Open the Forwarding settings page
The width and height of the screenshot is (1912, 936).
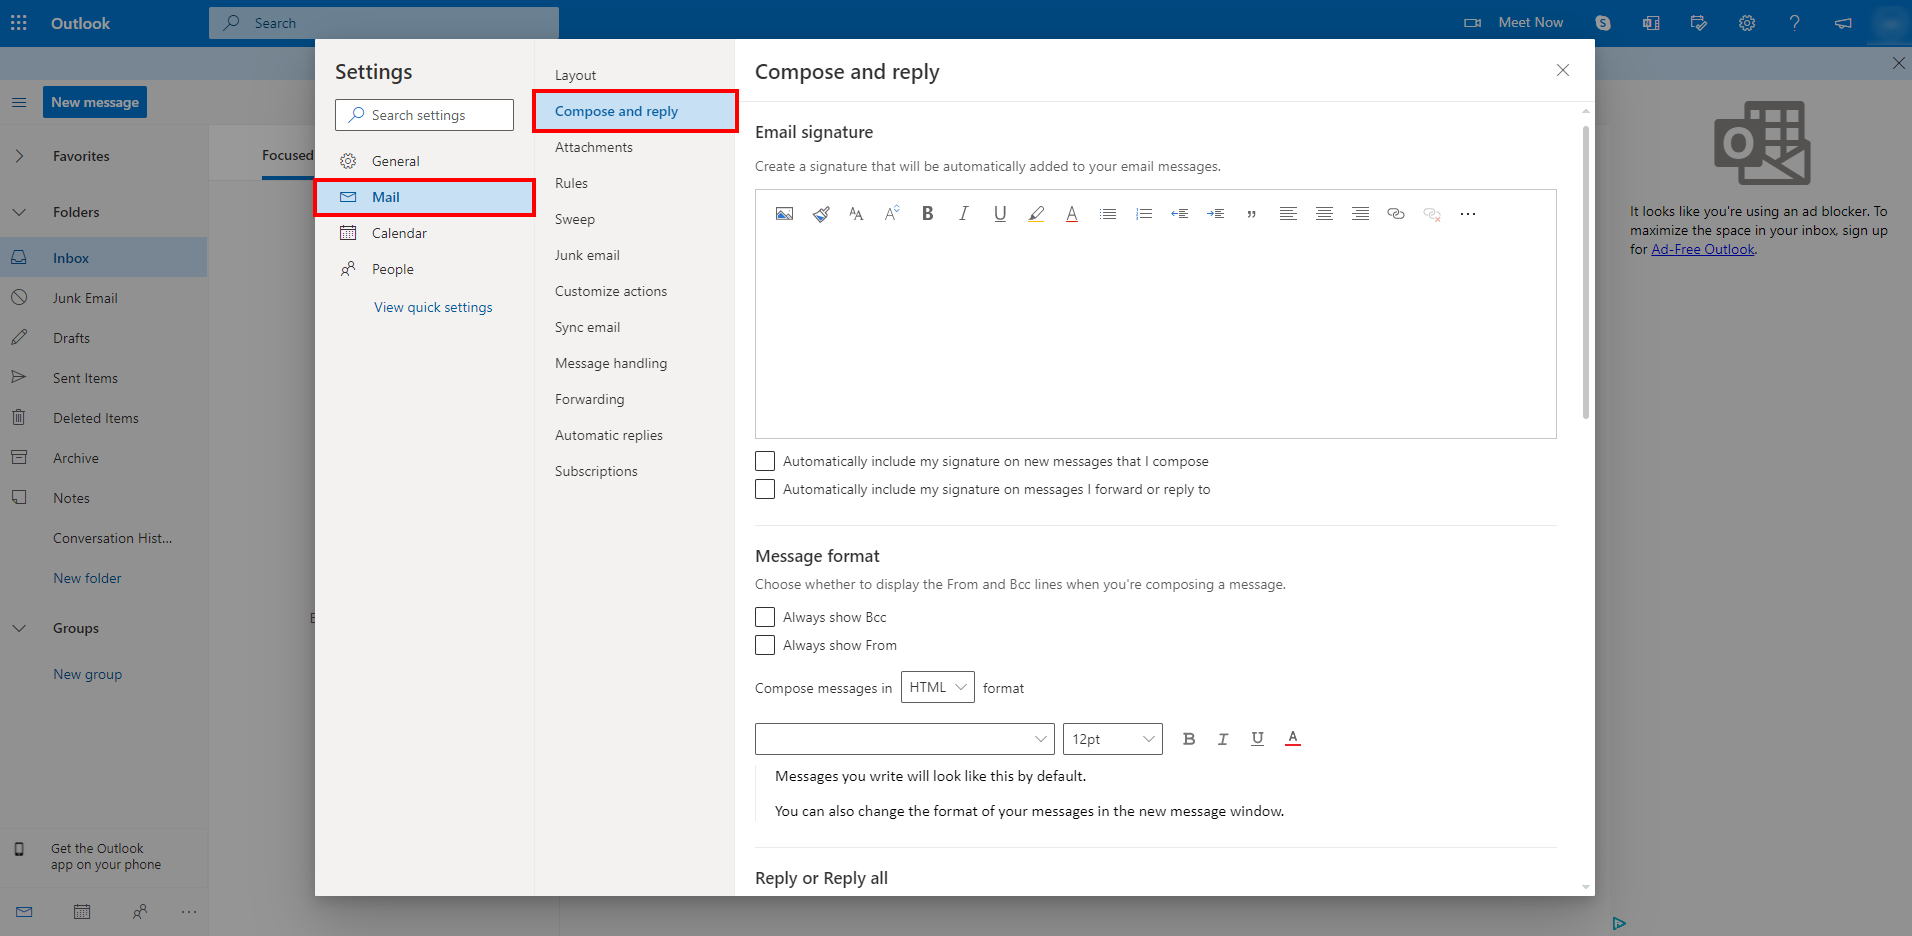coord(589,399)
